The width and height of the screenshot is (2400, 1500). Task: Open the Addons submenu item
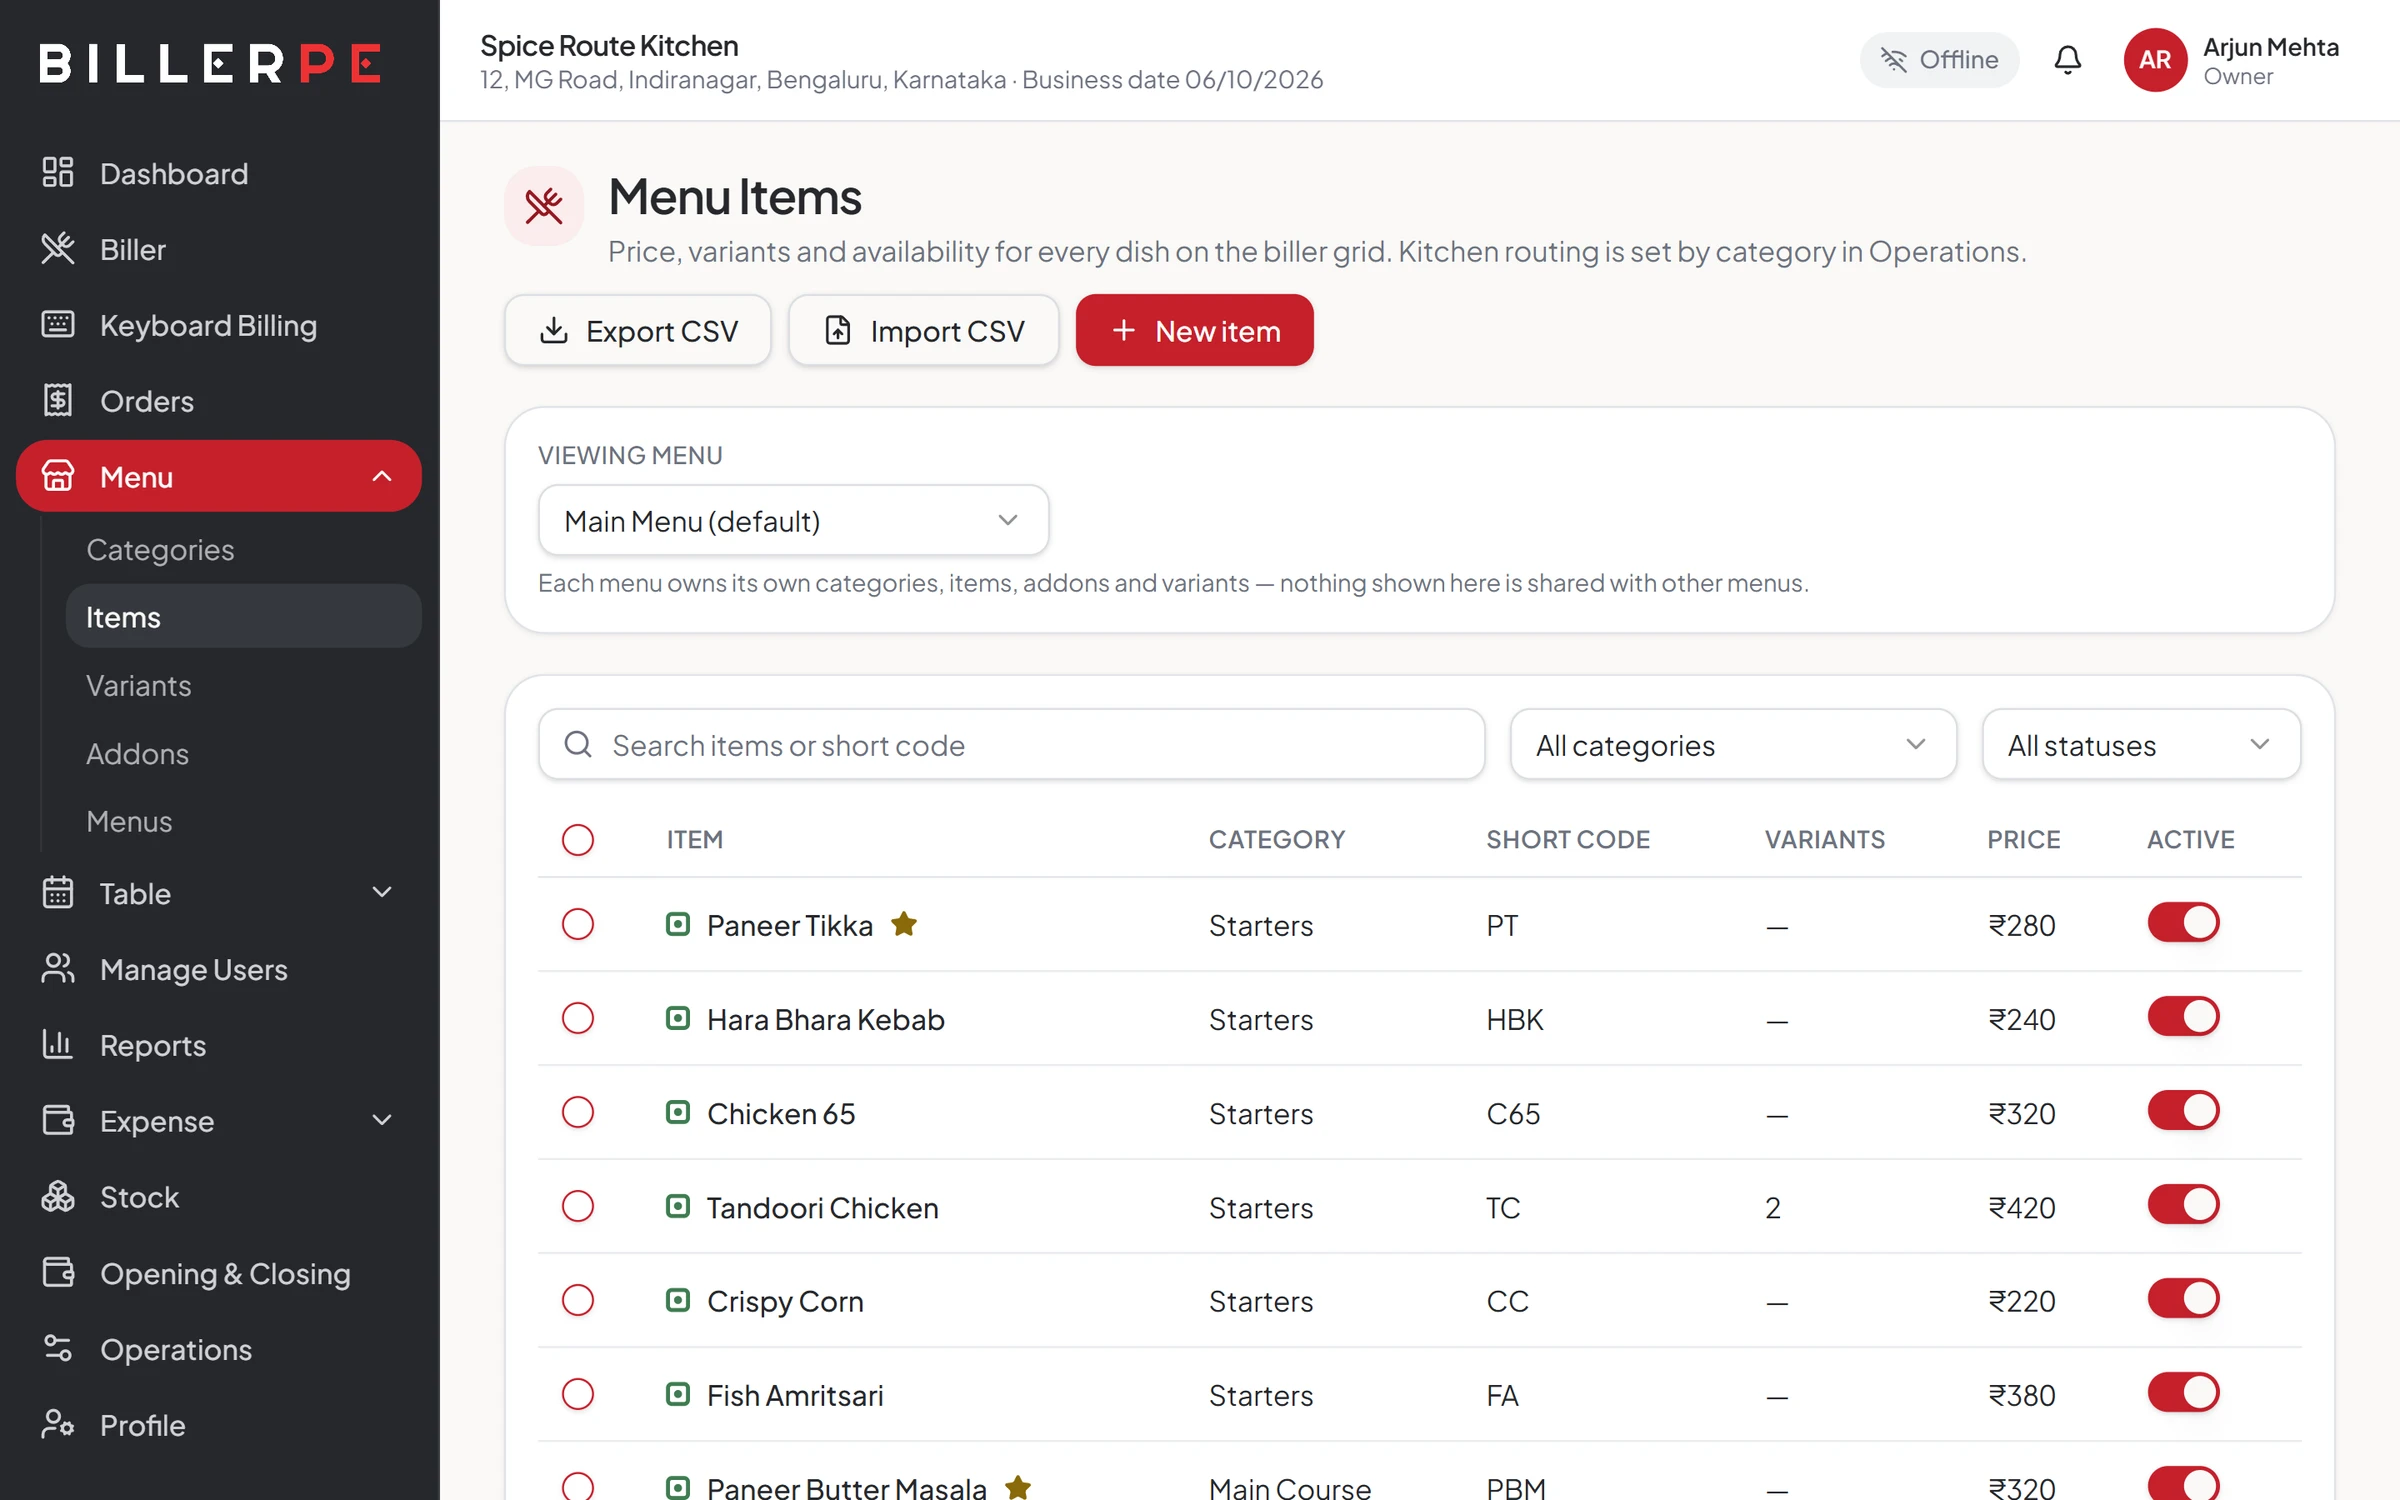coord(243,753)
